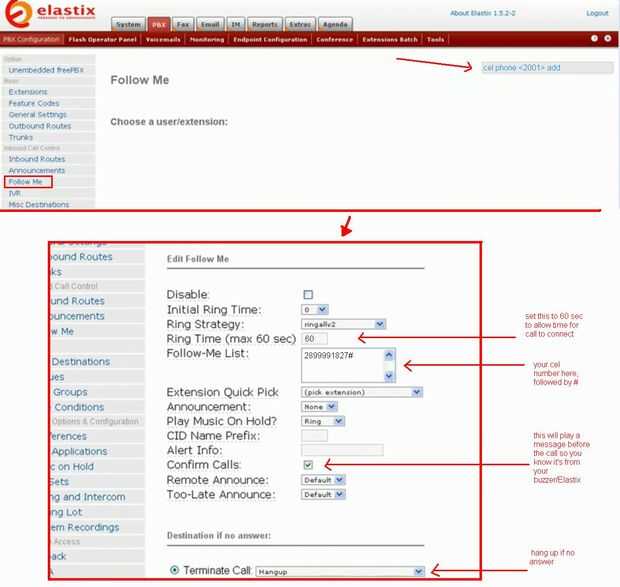Open Extensions in the sidebar
Screen dimensions: 620x587
click(x=28, y=92)
